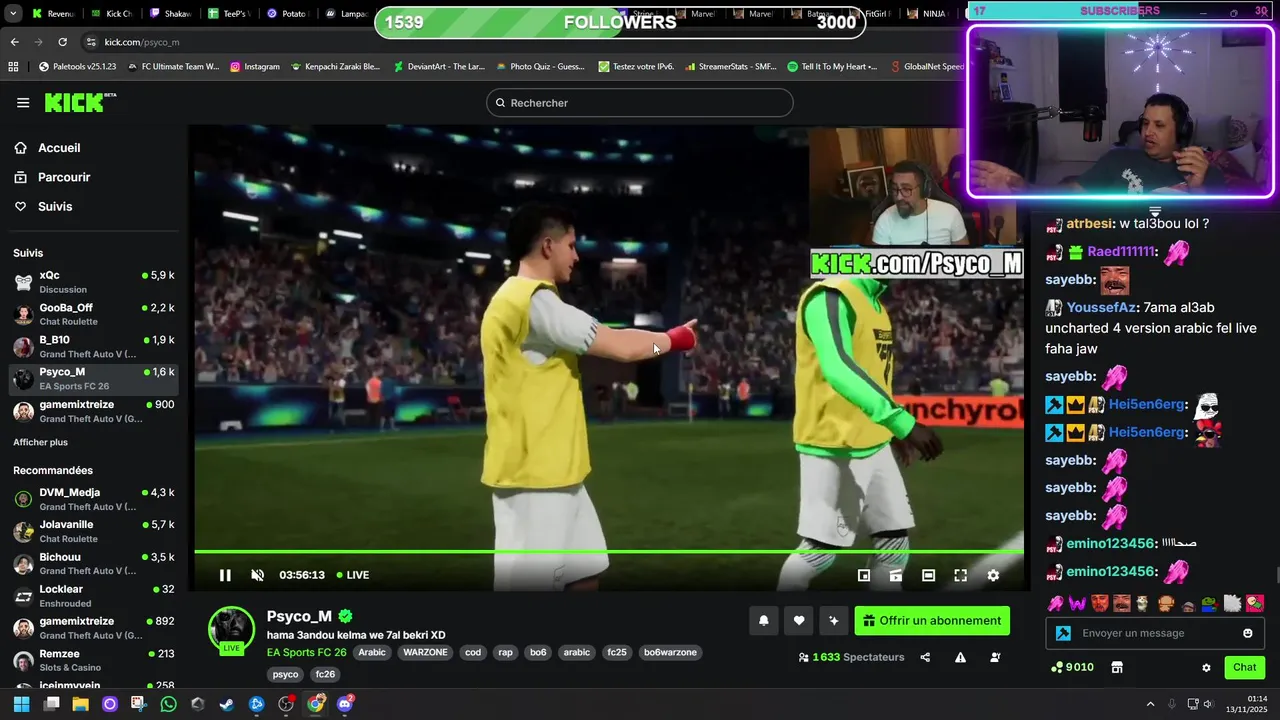Open the Paletools bookmark
This screenshot has height=720, width=1280.
[77, 67]
